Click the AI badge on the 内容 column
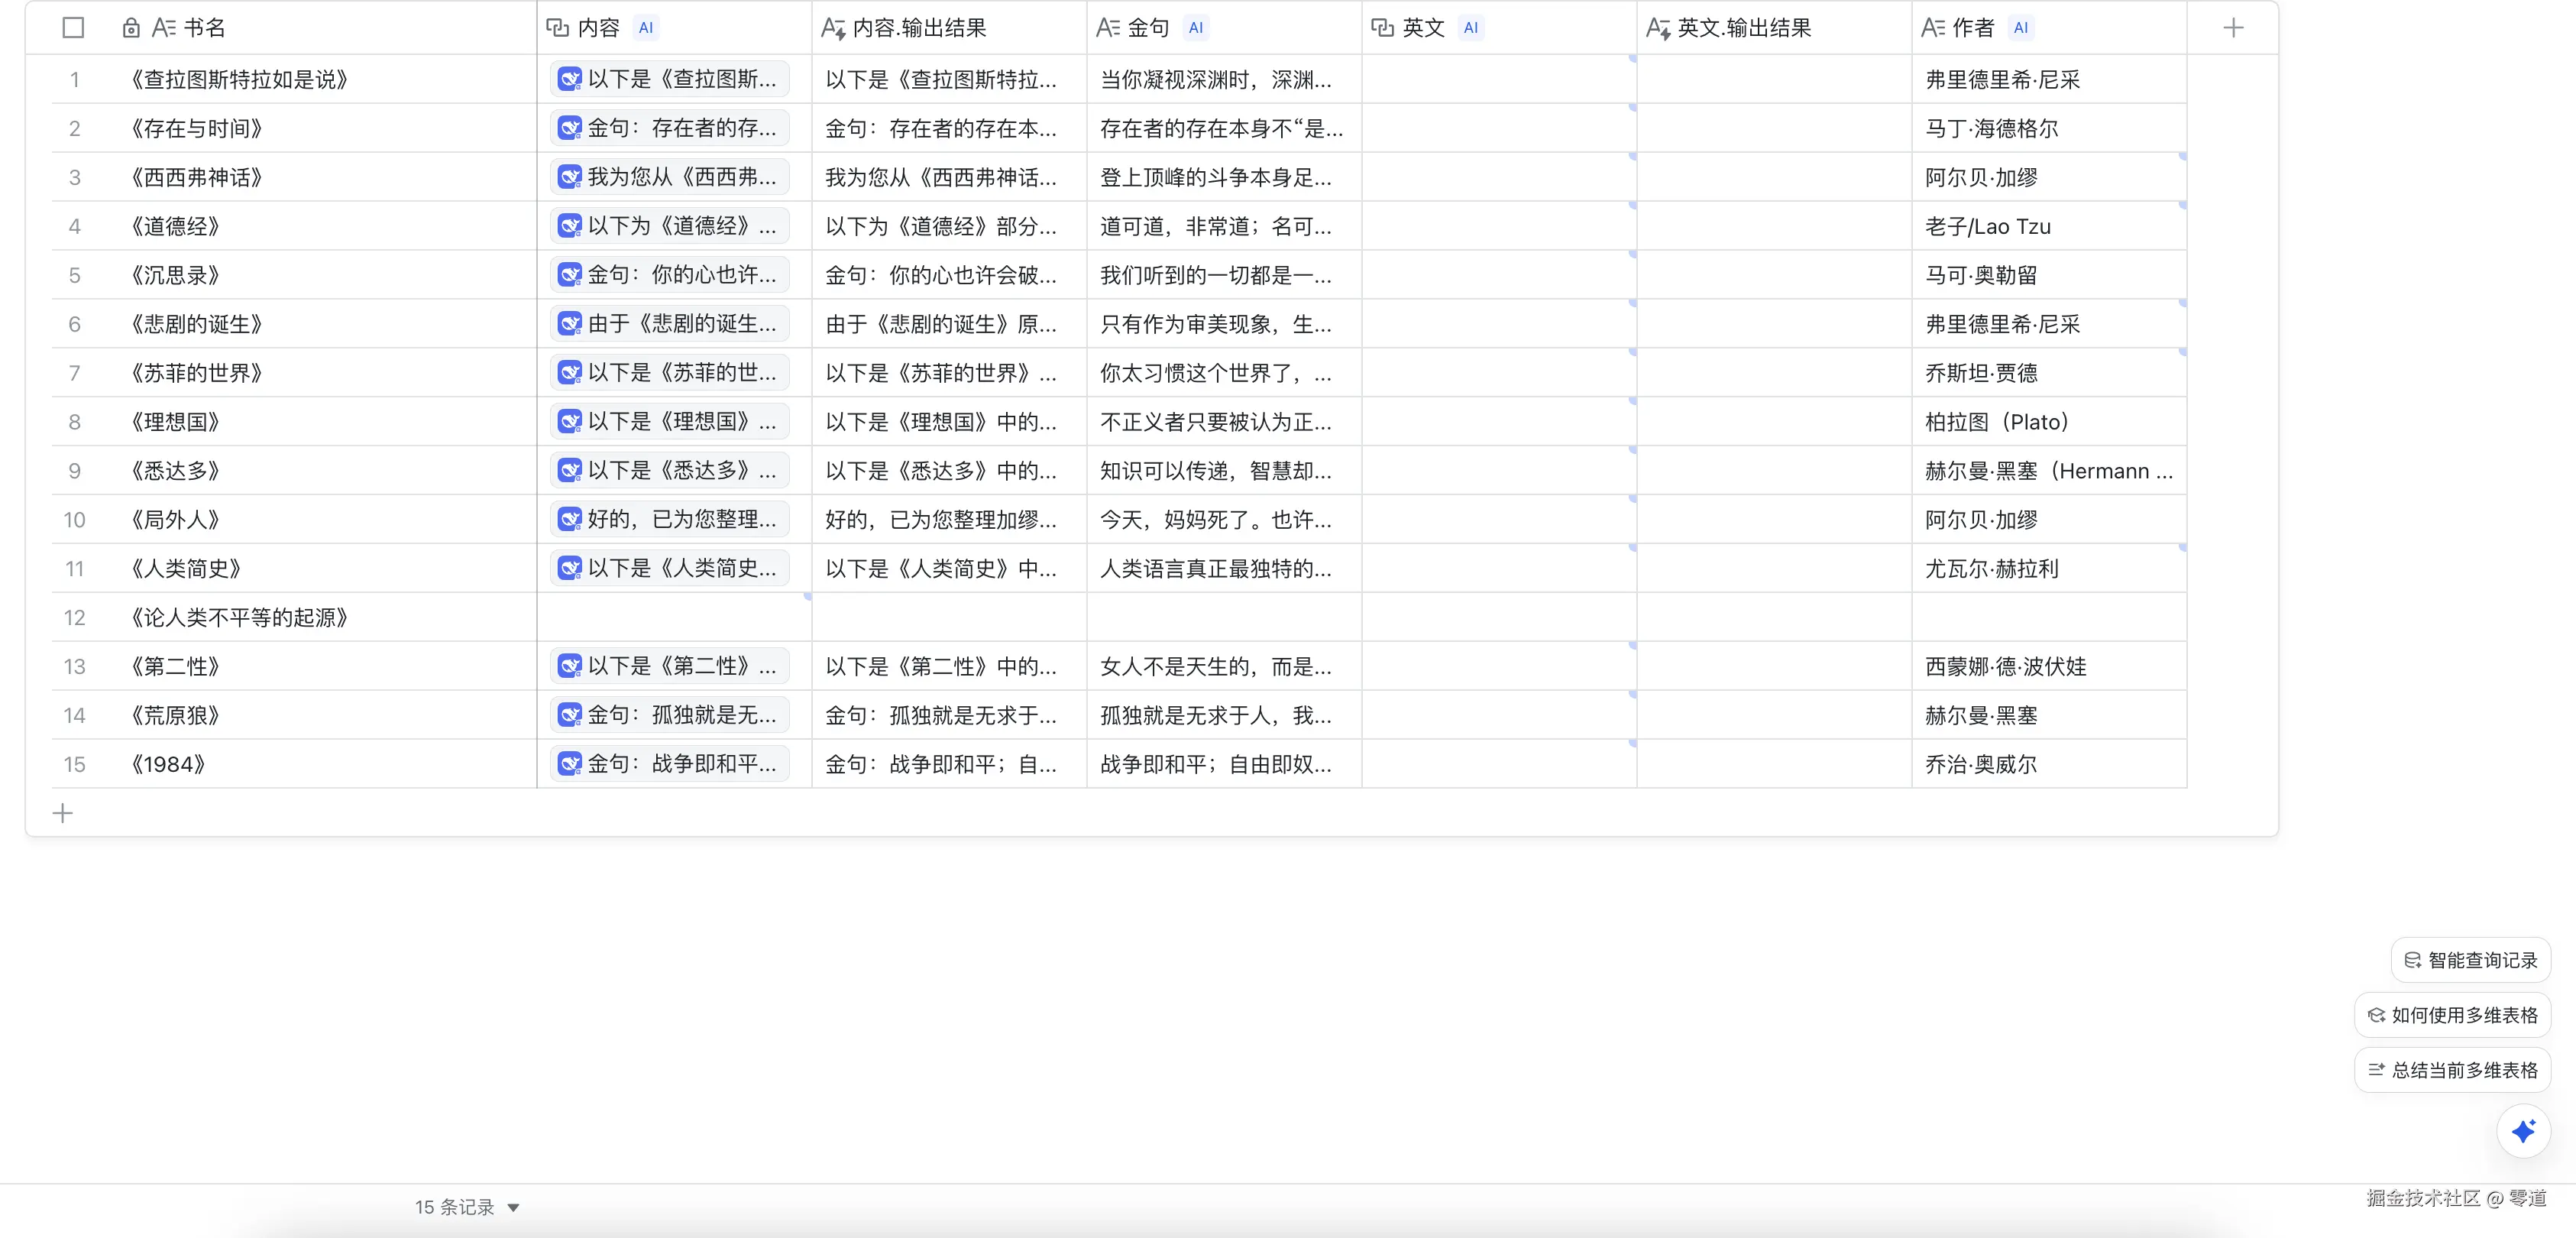Screen dimensions: 2576x1238 pos(646,28)
